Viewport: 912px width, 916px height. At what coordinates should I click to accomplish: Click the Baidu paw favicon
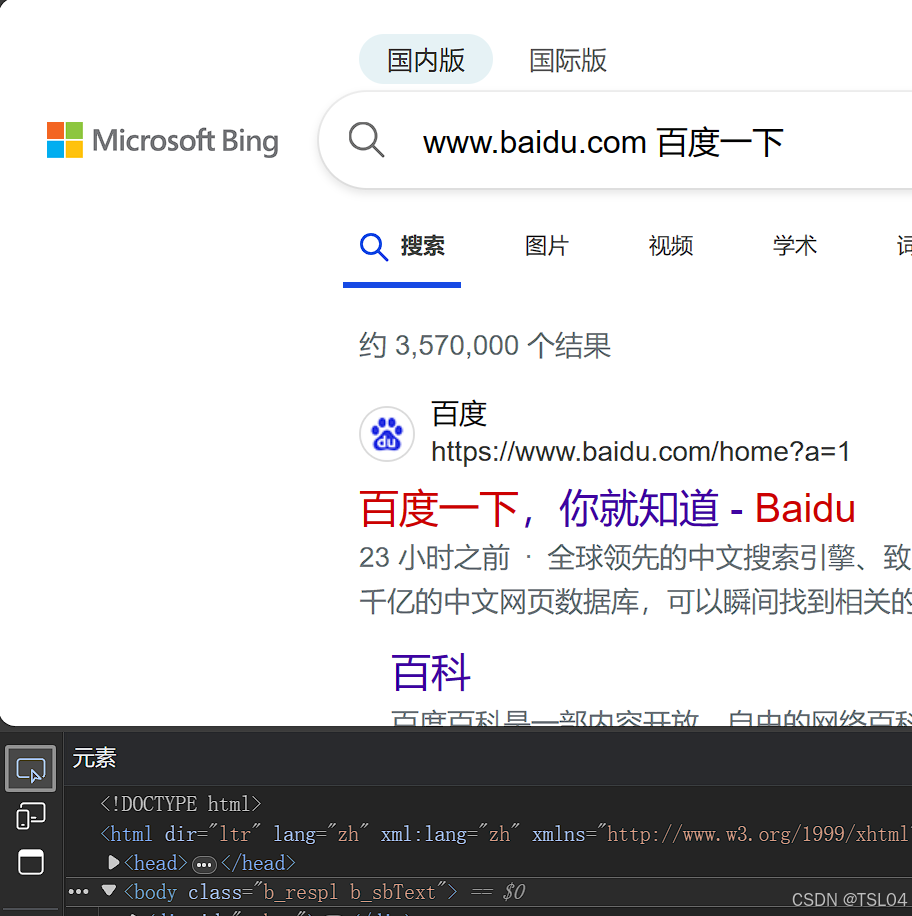(387, 434)
